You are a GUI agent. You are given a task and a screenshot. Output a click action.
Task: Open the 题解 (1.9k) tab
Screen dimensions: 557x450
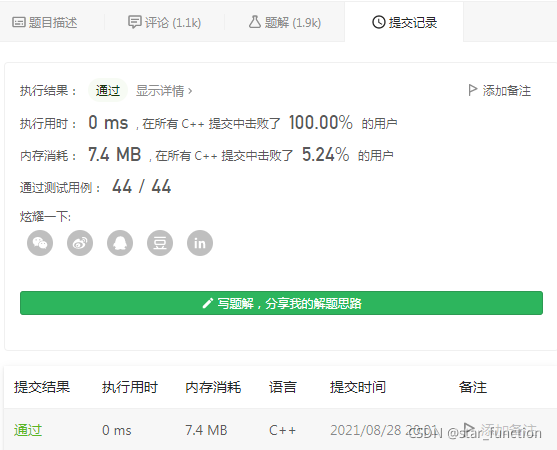pos(285,22)
